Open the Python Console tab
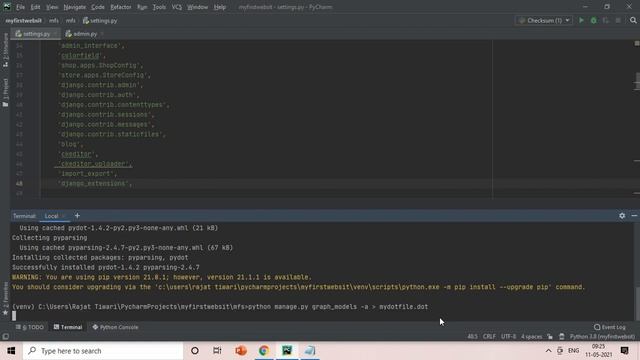This screenshot has width=640, height=360. click(115, 327)
